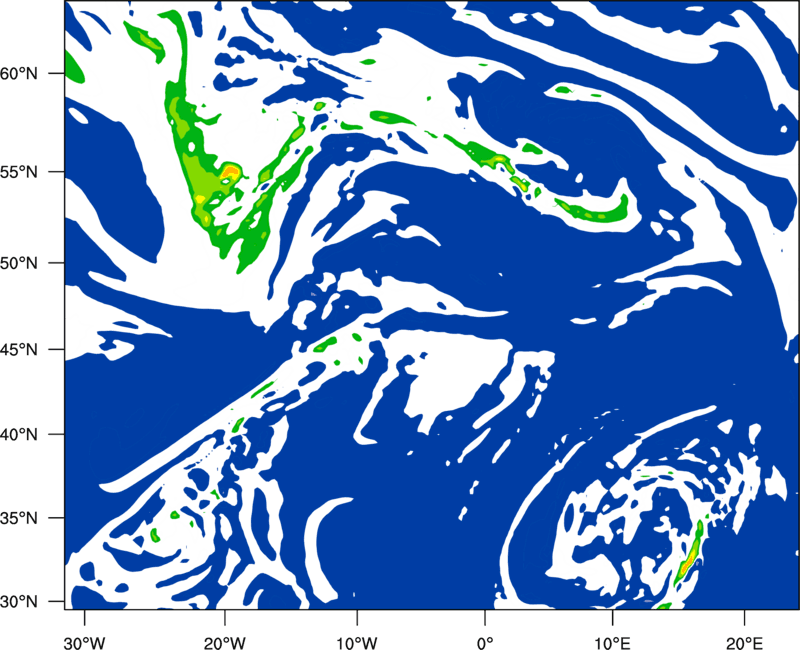Click the 20°E longitude label
The width and height of the screenshot is (800, 650).
(744, 642)
